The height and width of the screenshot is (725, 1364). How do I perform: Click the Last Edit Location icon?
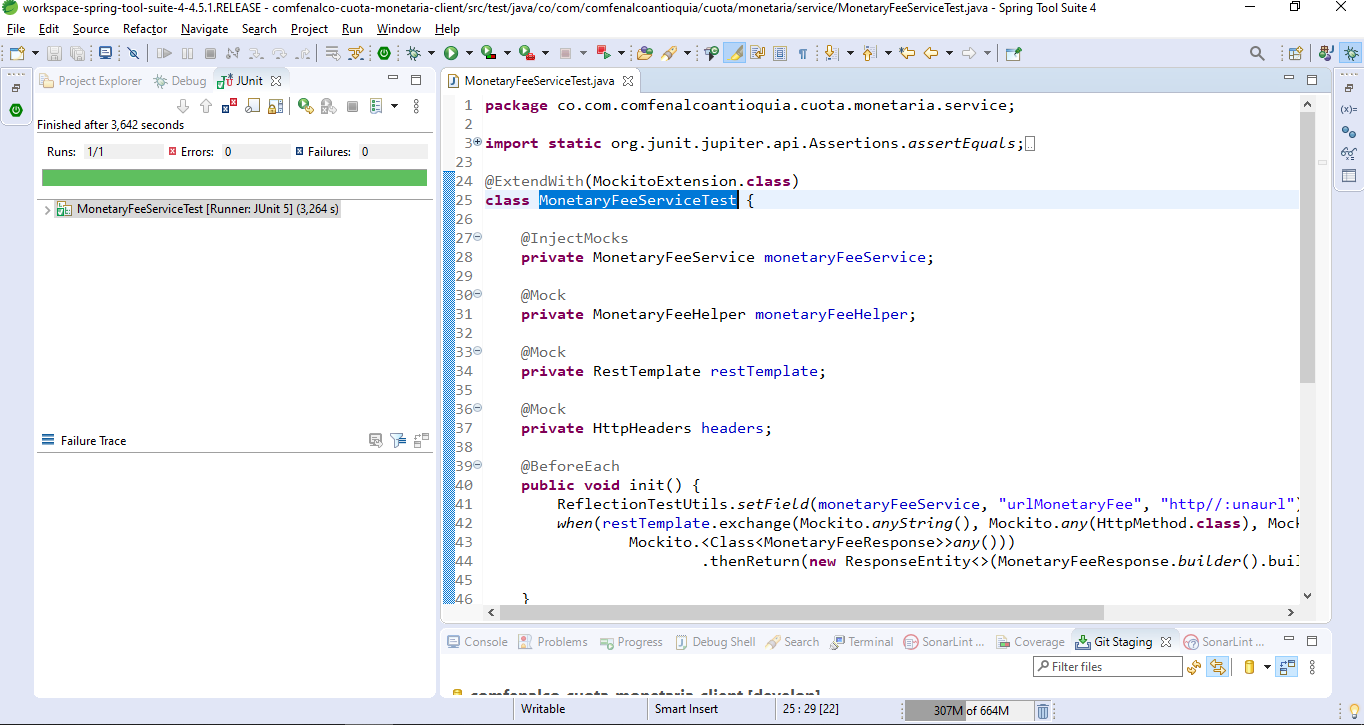pyautogui.click(x=907, y=53)
